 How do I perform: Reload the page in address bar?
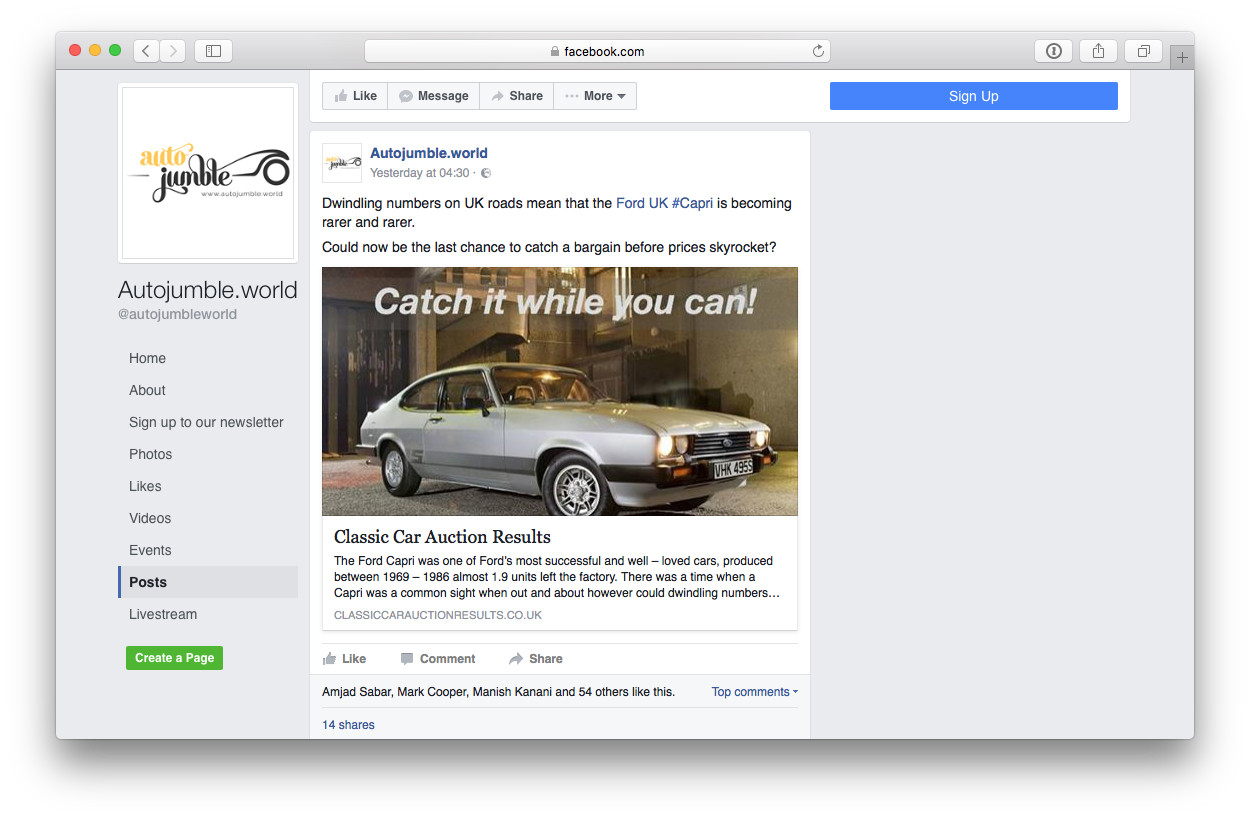point(818,51)
